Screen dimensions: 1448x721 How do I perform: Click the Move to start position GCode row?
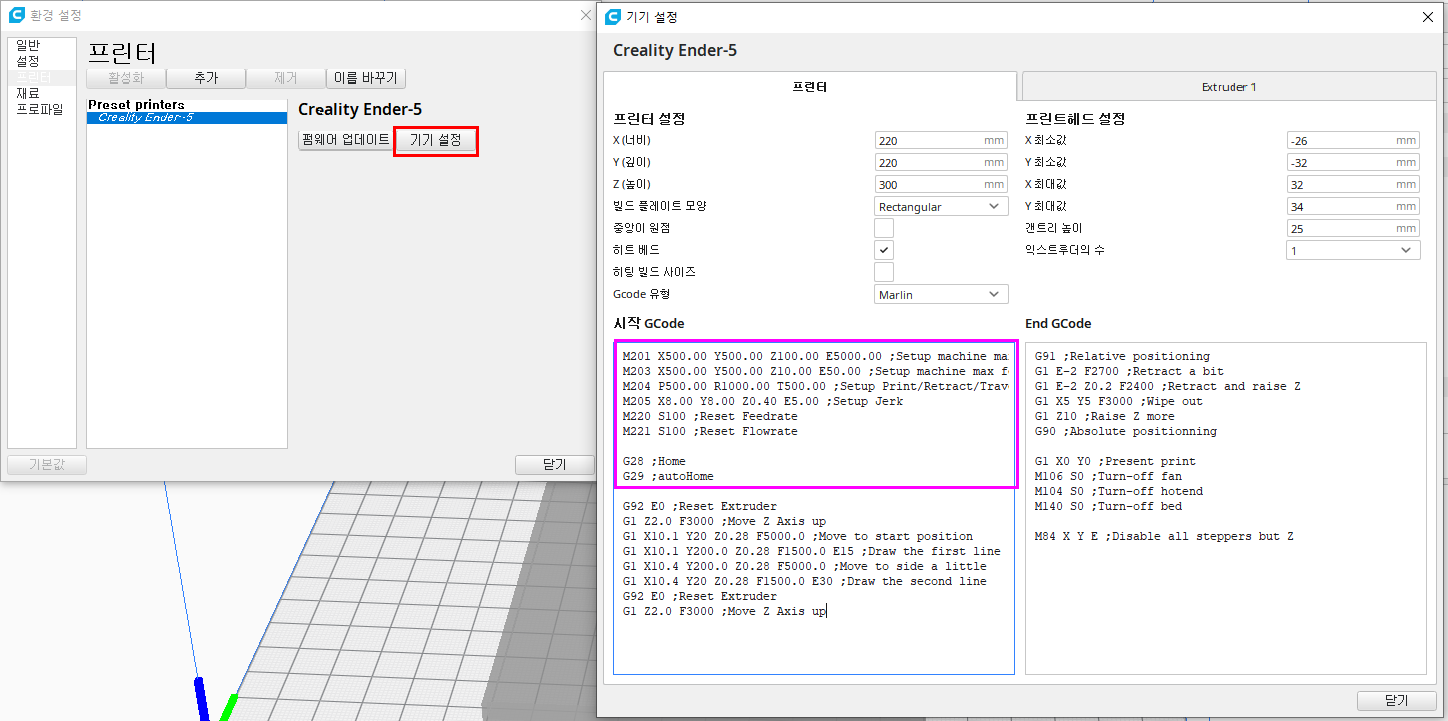(797, 536)
